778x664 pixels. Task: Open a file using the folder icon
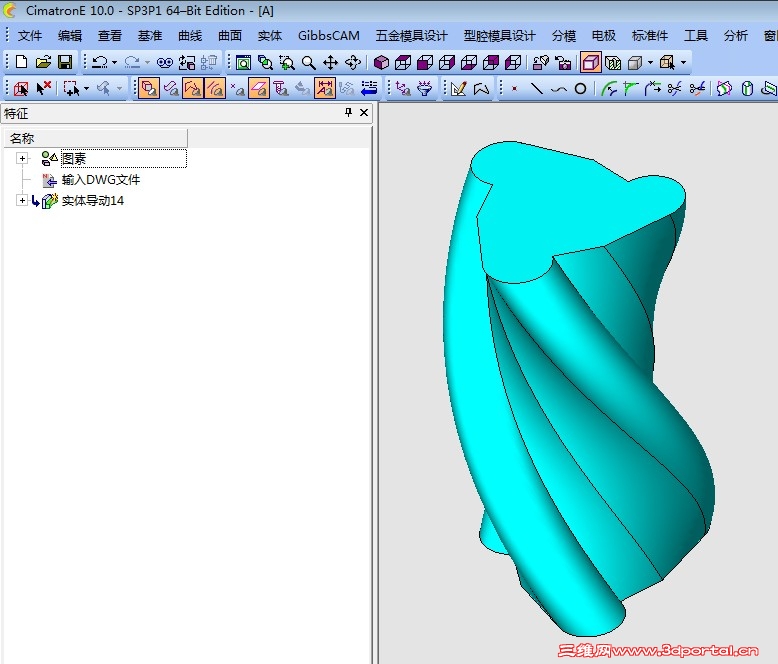coord(43,62)
